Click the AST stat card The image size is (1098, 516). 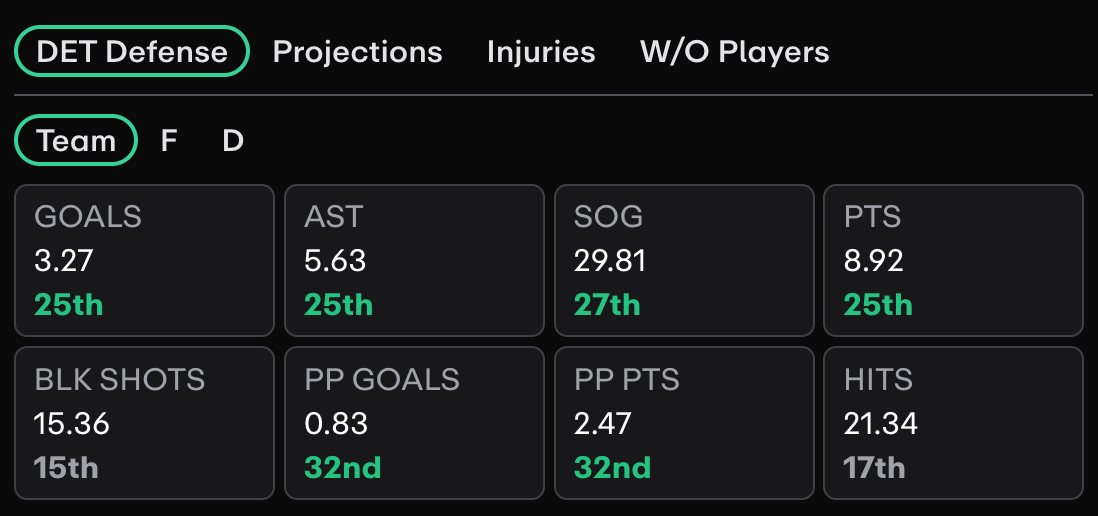(414, 260)
